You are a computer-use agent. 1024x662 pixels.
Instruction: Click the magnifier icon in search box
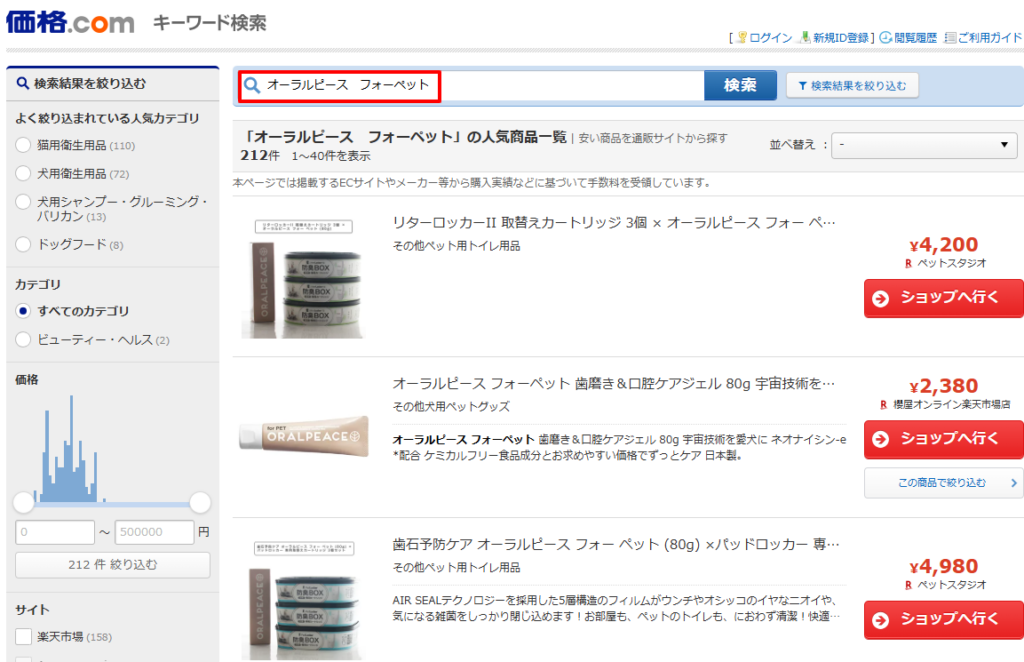(x=252, y=85)
